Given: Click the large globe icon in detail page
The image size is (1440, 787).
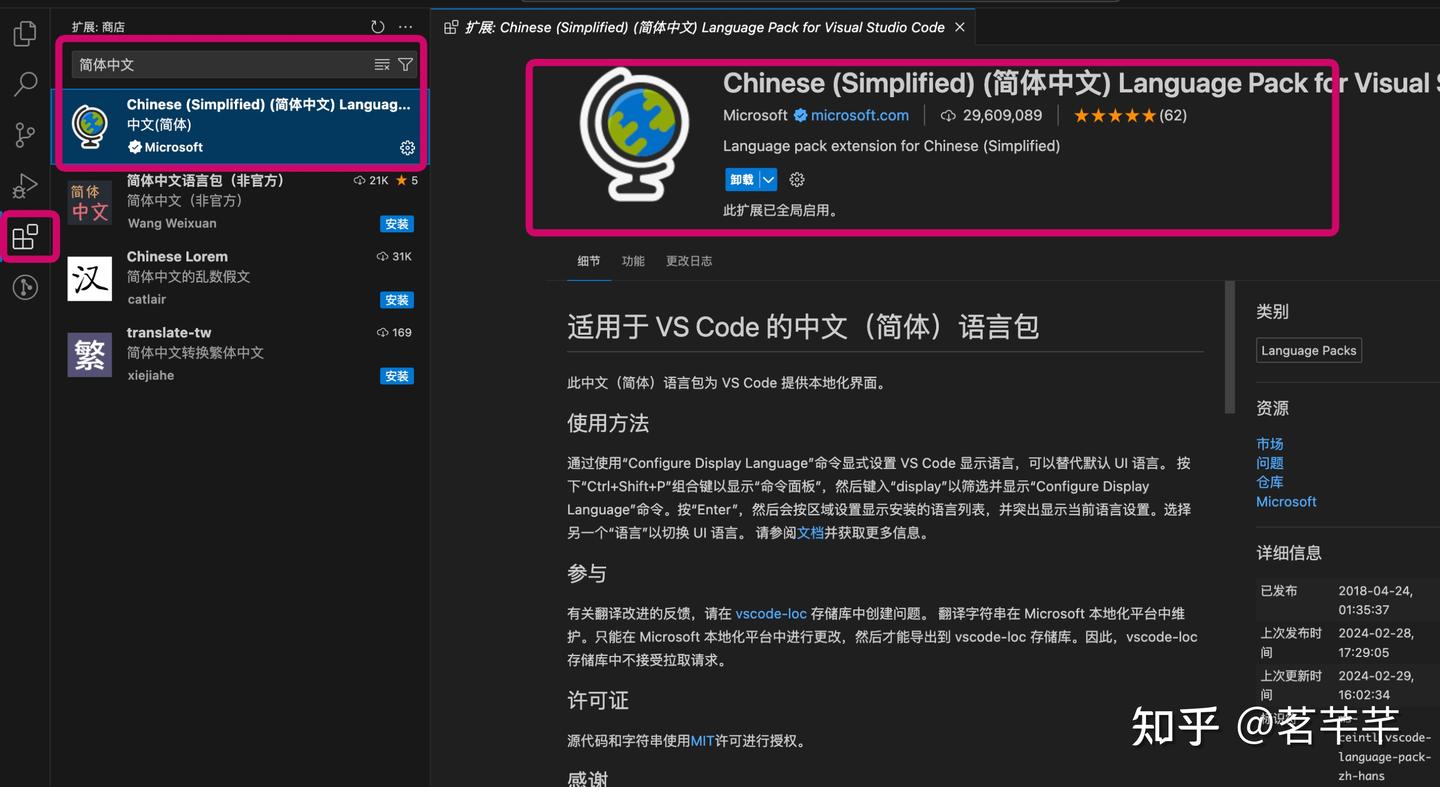Looking at the screenshot, I should (634, 134).
